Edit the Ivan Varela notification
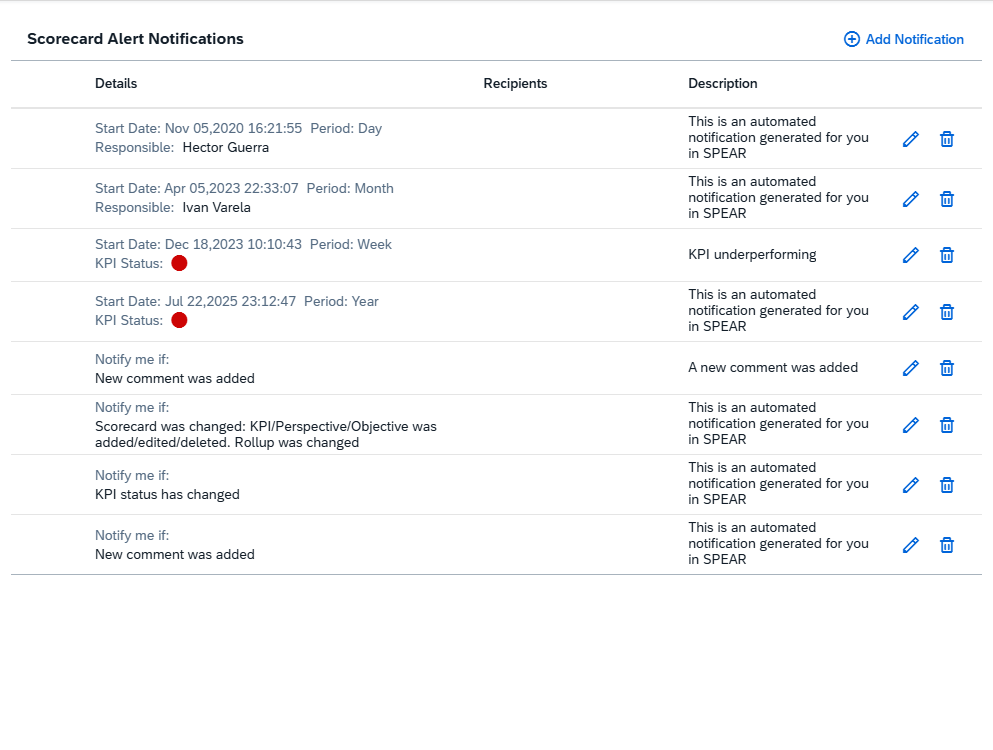Screen dimensions: 993x750 click(x=910, y=199)
